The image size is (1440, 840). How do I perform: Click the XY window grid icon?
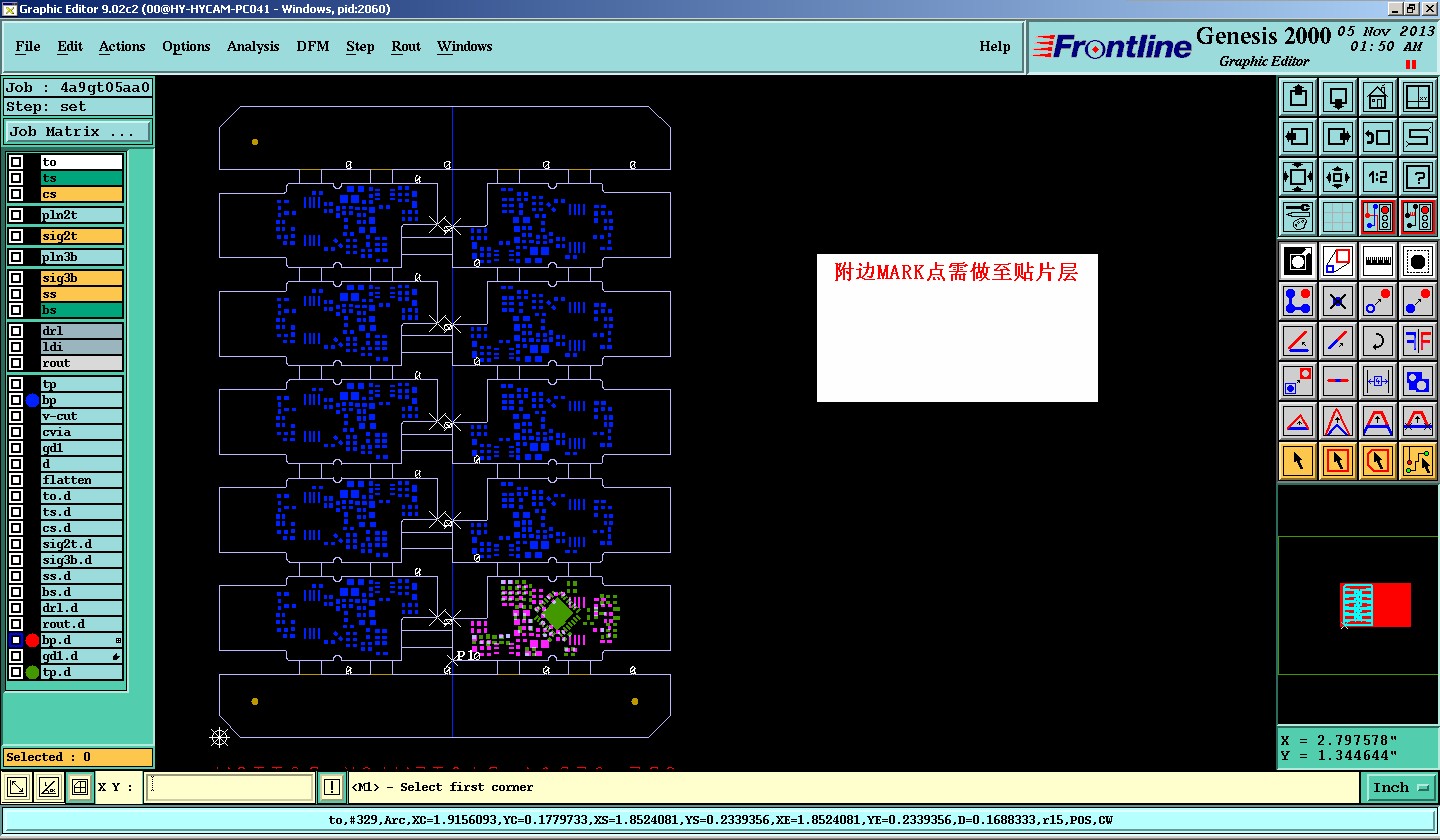pos(1417,97)
